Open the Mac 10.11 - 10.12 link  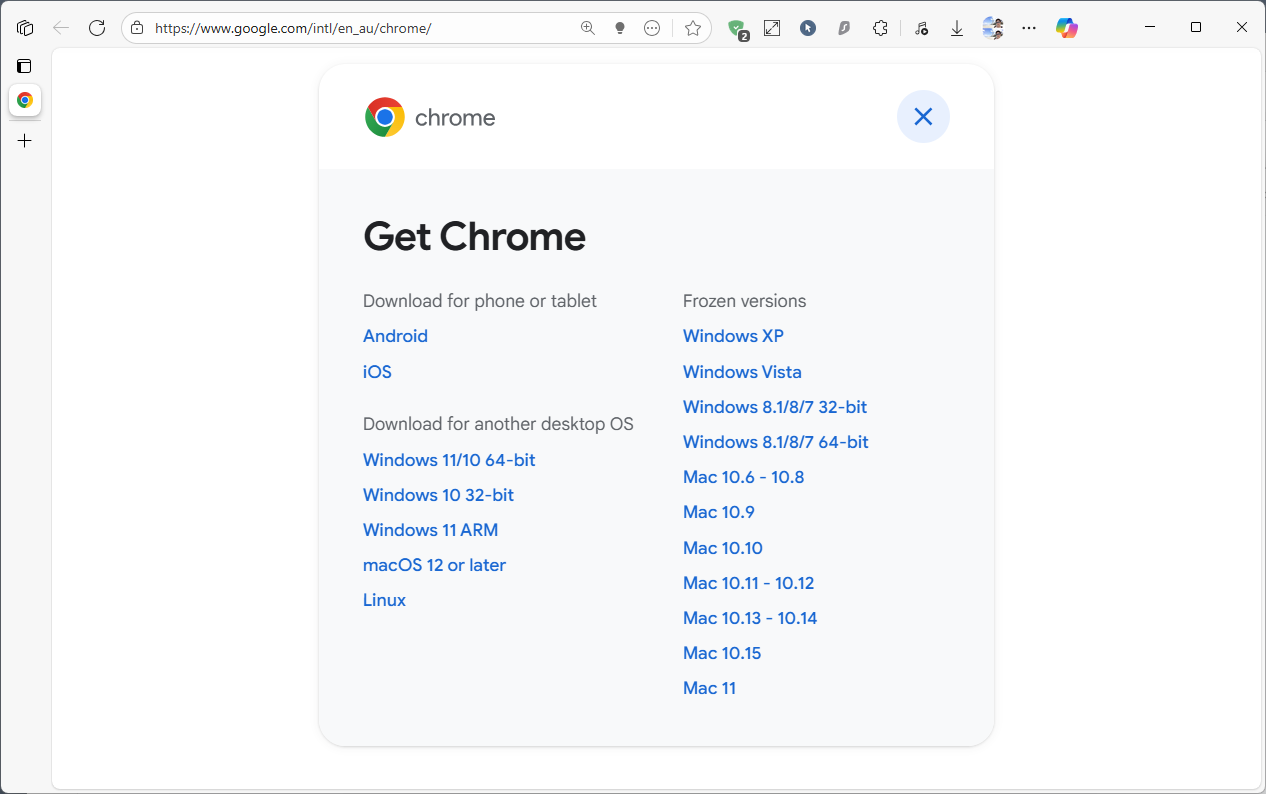748,583
